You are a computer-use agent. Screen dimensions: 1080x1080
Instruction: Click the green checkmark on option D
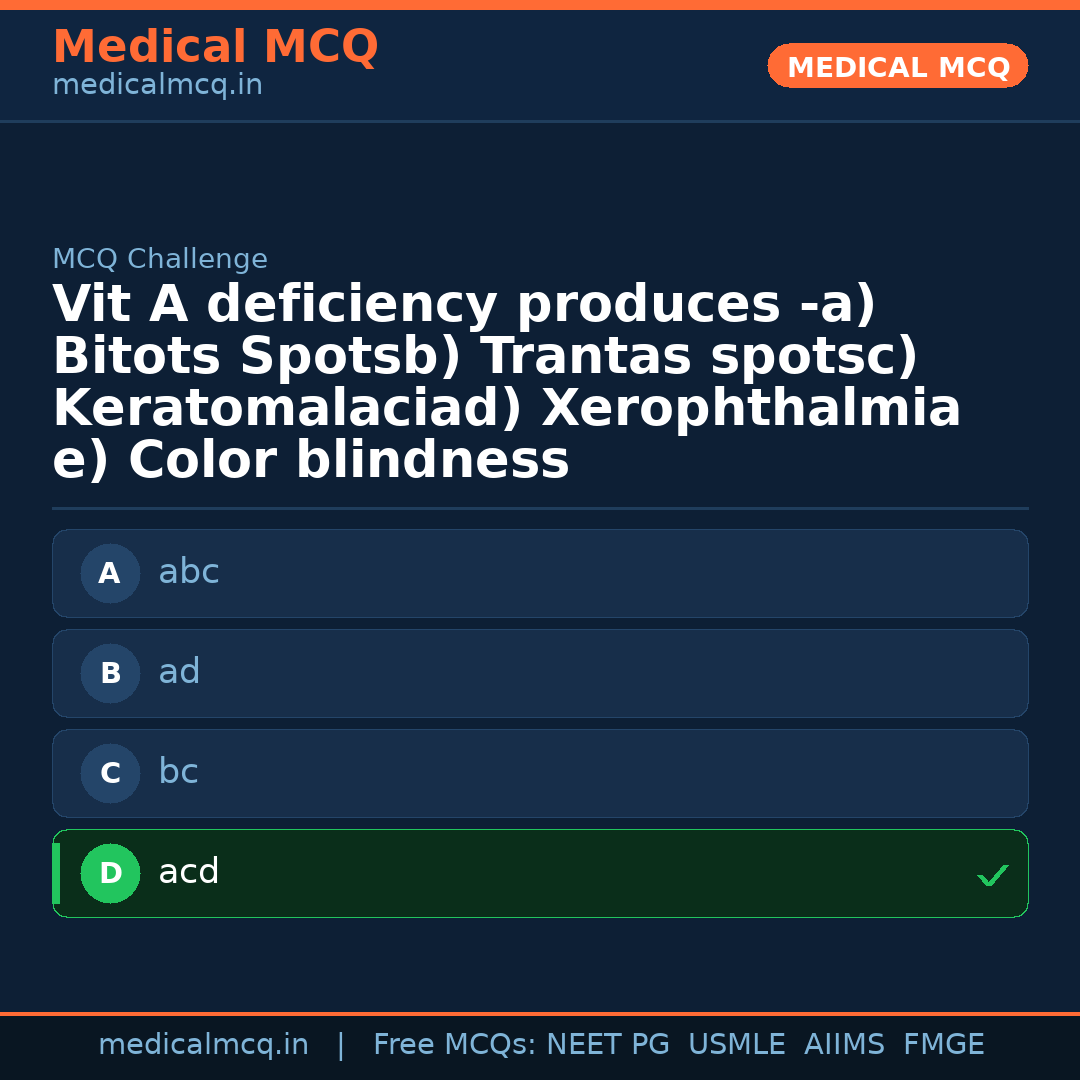click(x=992, y=876)
